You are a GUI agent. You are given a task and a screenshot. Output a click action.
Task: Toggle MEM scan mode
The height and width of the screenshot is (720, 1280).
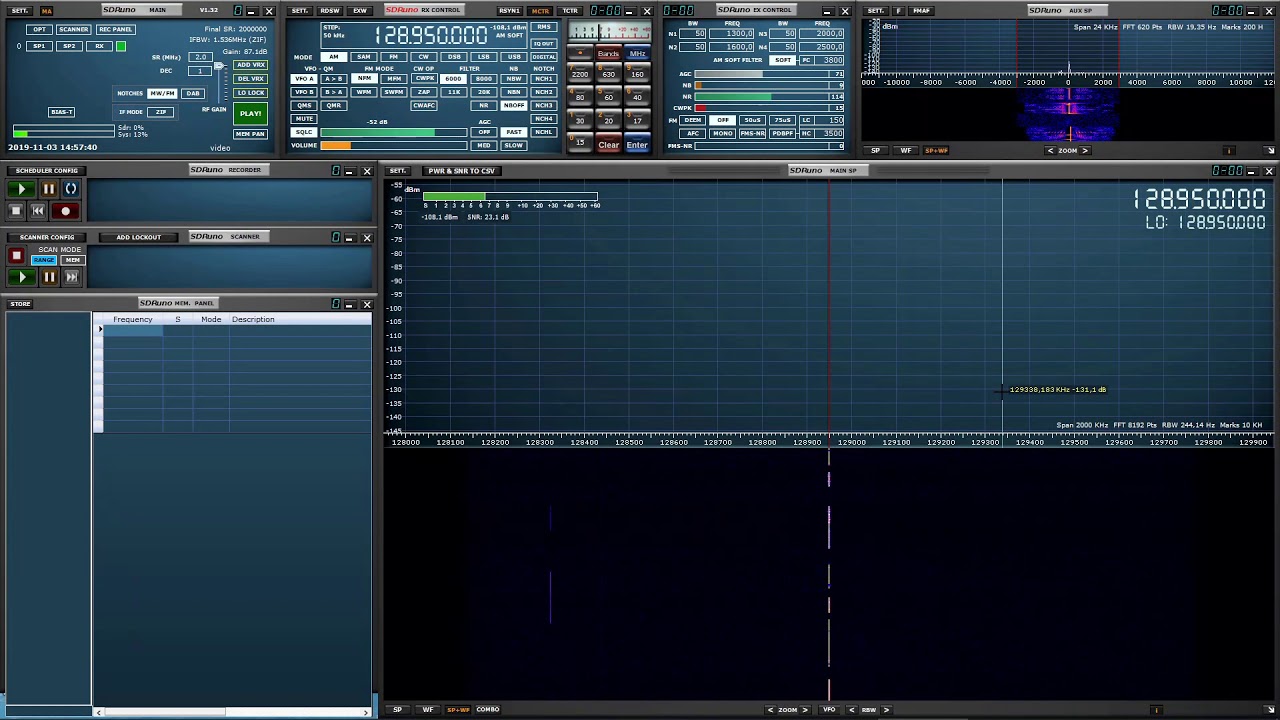click(72, 260)
